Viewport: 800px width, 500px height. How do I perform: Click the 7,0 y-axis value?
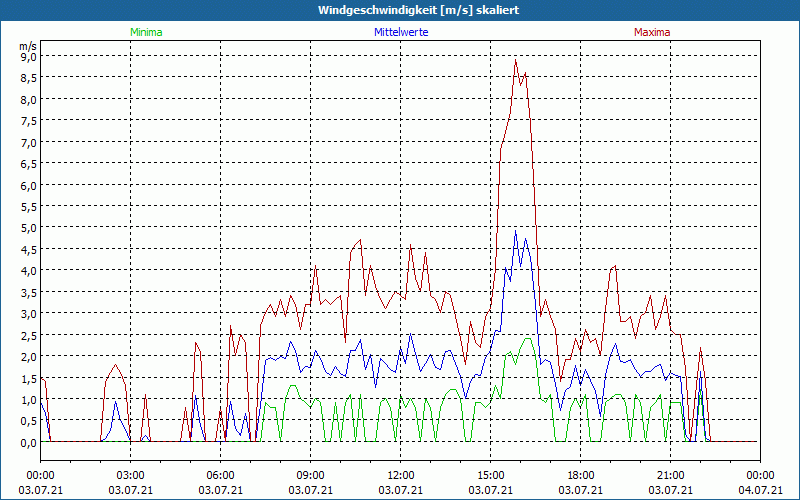pos(28,142)
